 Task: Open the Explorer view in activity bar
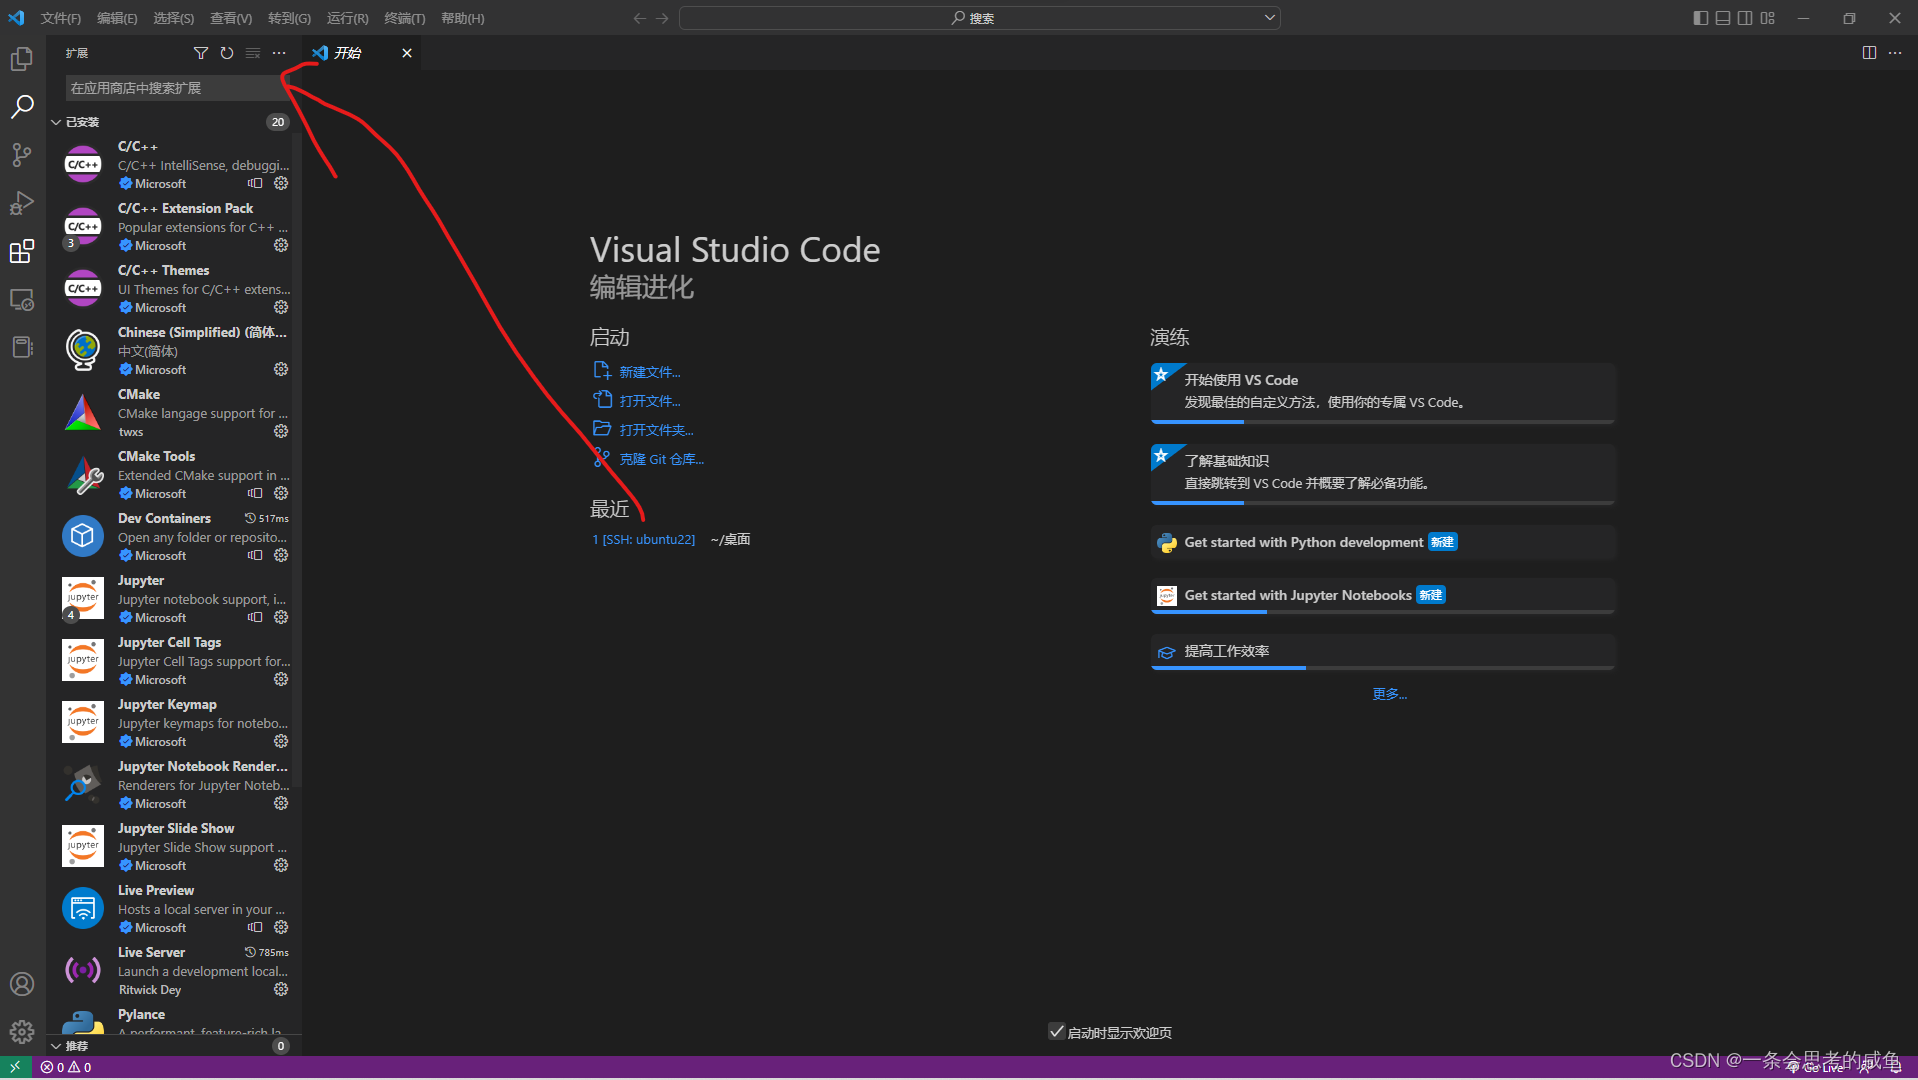22,60
